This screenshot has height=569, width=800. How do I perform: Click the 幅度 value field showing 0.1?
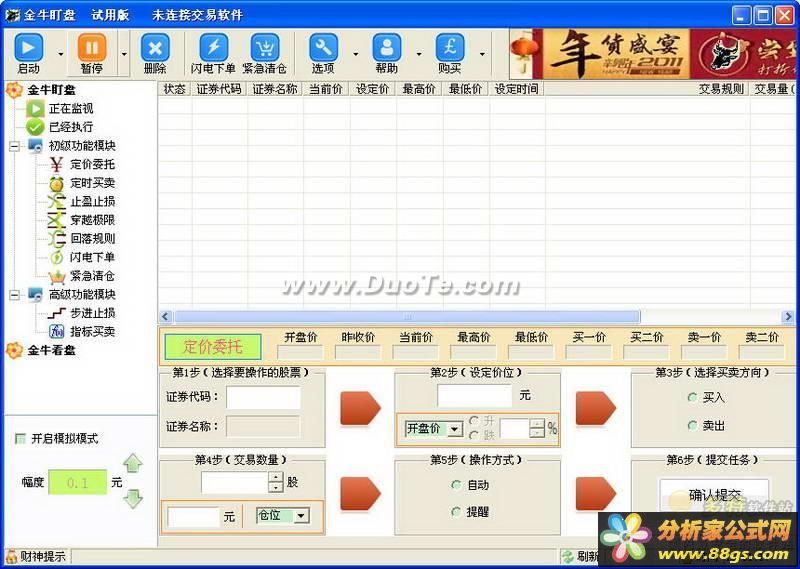click(78, 482)
